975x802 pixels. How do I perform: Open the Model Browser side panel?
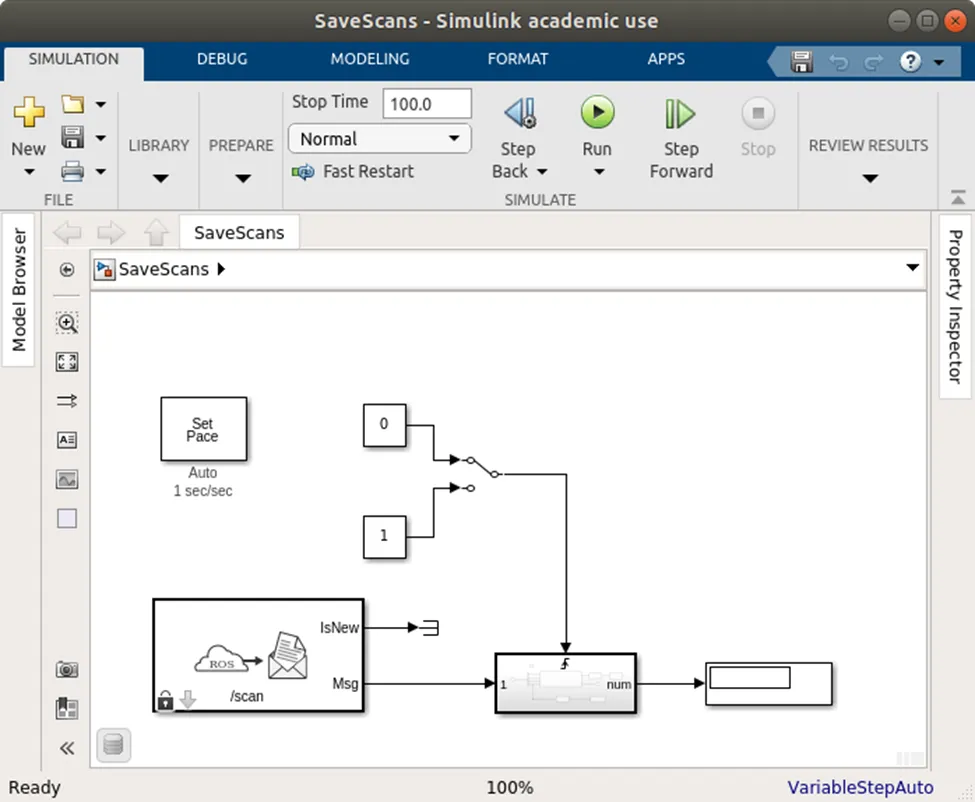click(x=19, y=290)
